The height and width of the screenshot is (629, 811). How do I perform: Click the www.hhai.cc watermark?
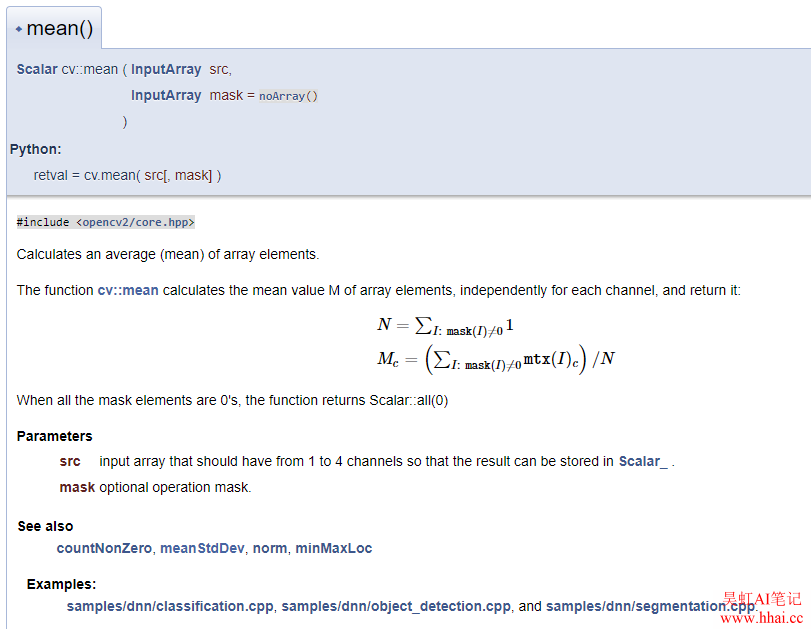[x=762, y=619]
